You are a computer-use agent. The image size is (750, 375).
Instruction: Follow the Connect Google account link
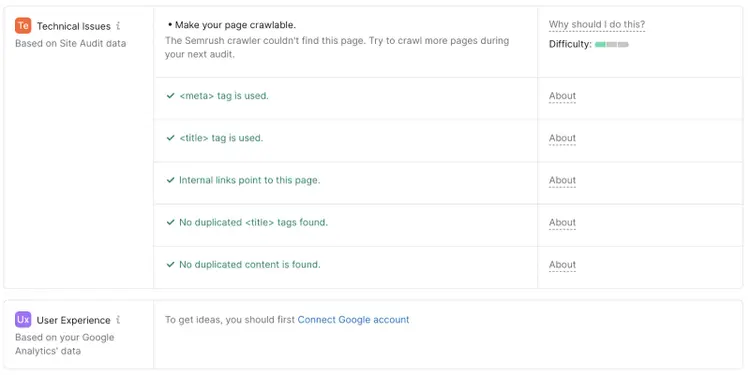point(353,320)
